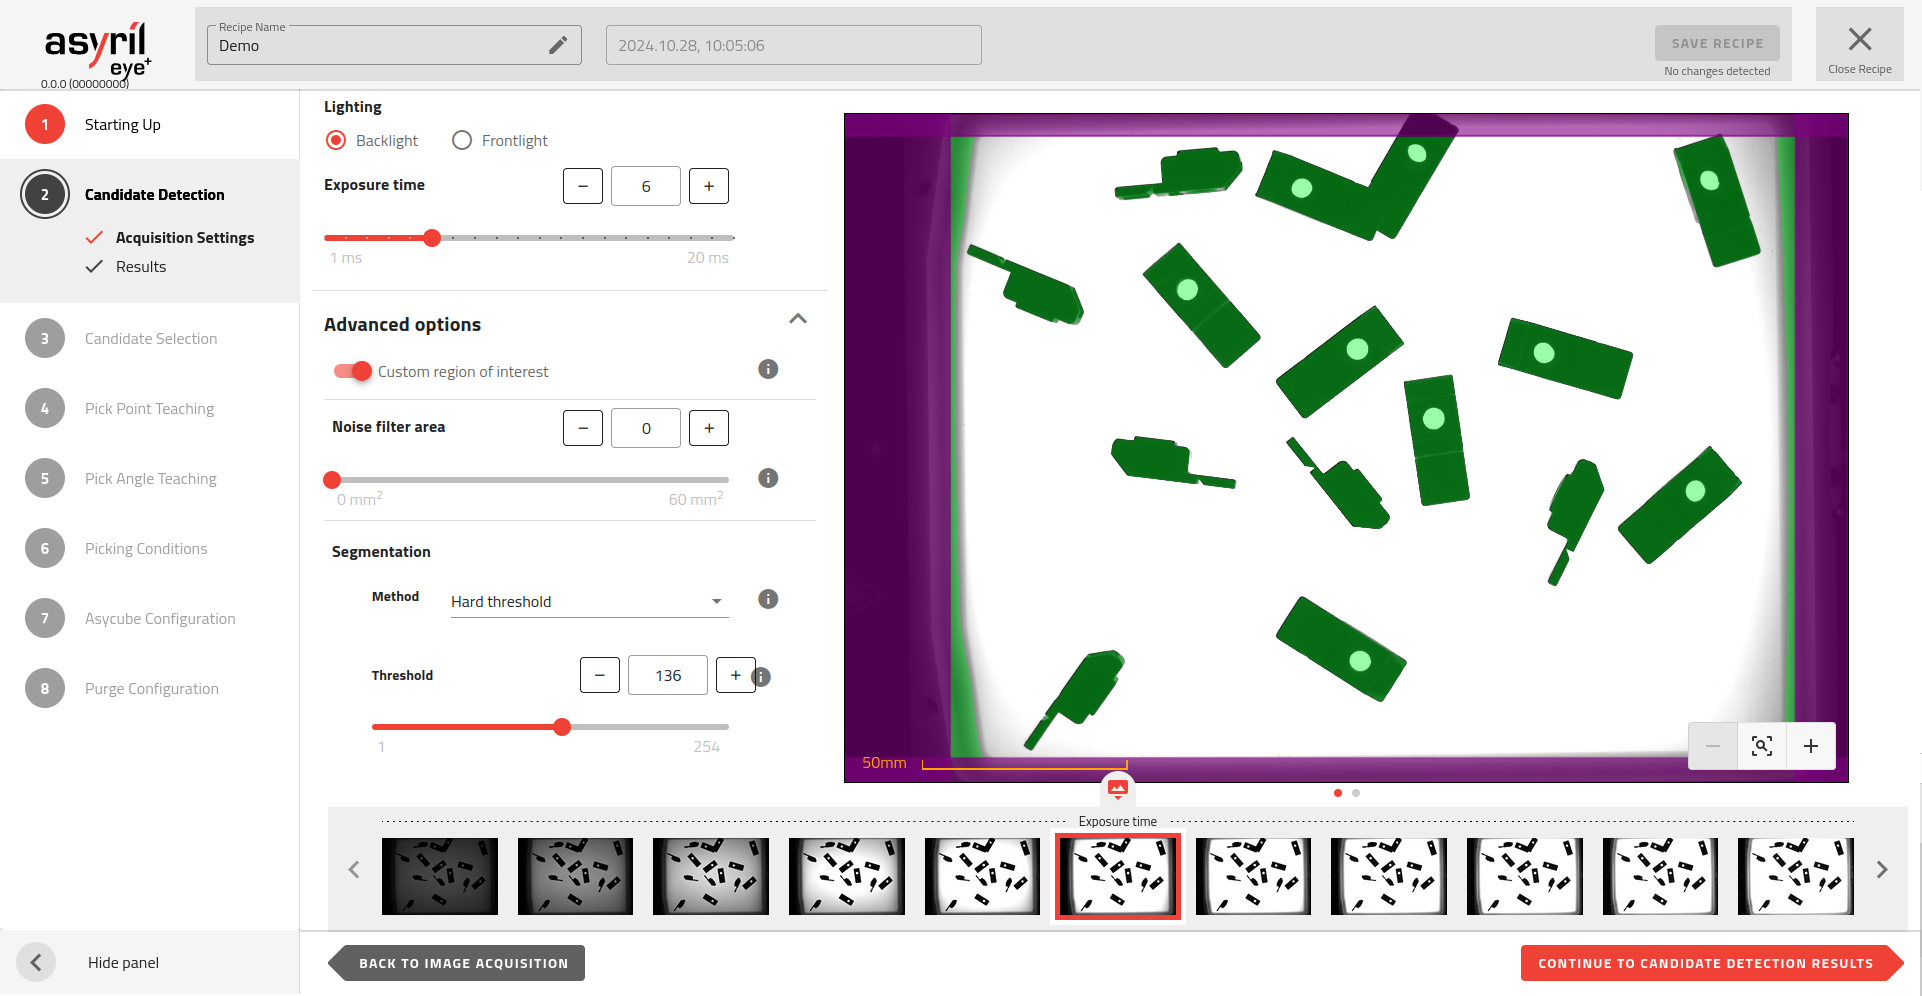Click info icon next to Segmentation Method
The width and height of the screenshot is (1922, 996).
[768, 599]
